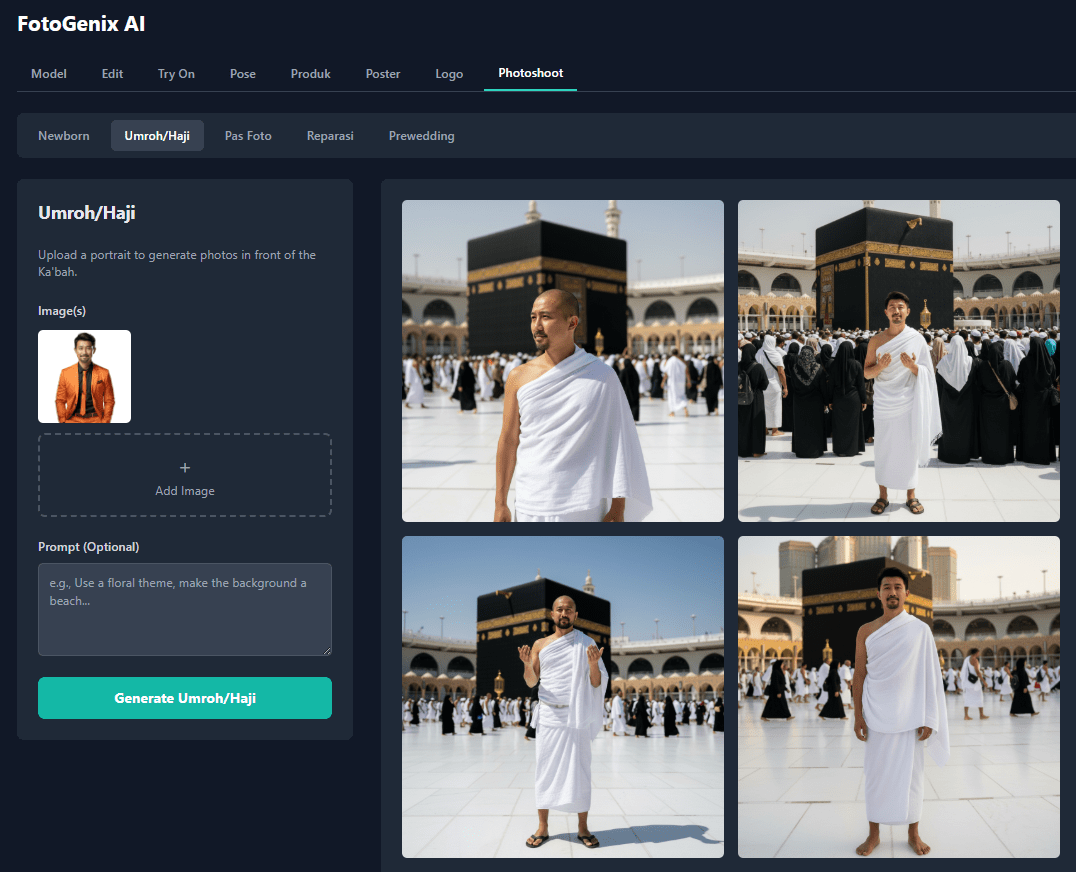
Task: Switch to the Edit tab
Action: [112, 74]
